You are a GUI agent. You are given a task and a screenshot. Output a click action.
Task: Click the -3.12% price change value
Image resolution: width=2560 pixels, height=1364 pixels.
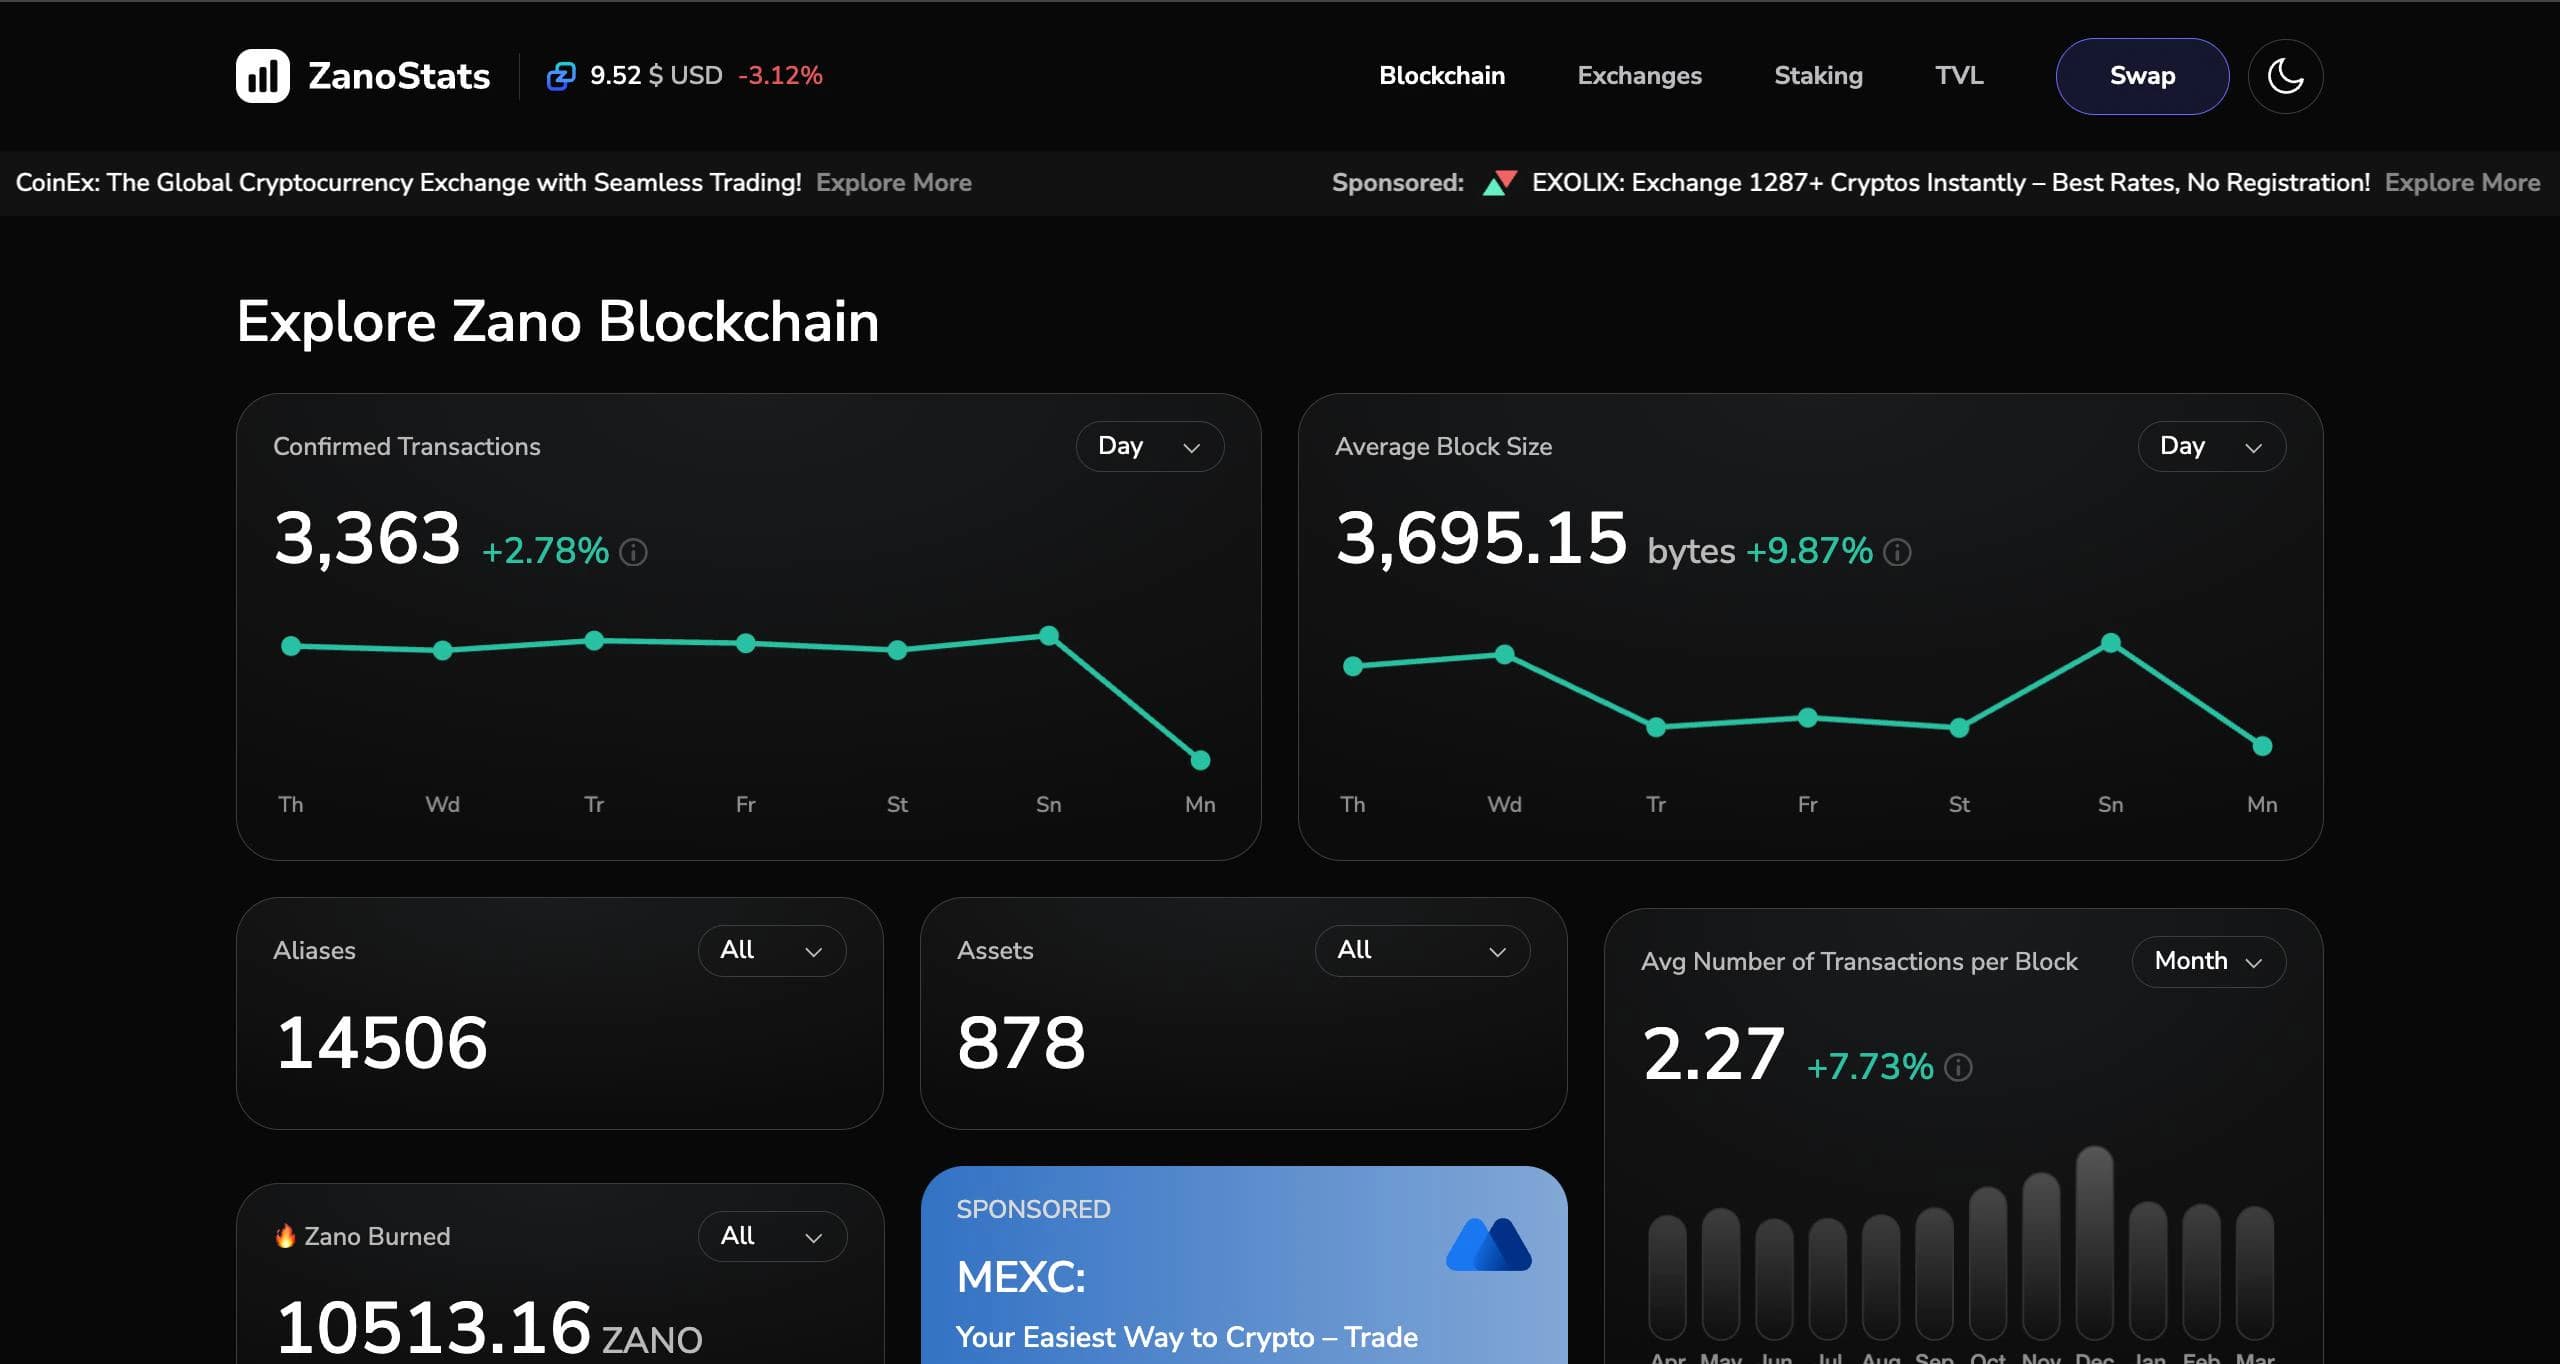pyautogui.click(x=780, y=76)
